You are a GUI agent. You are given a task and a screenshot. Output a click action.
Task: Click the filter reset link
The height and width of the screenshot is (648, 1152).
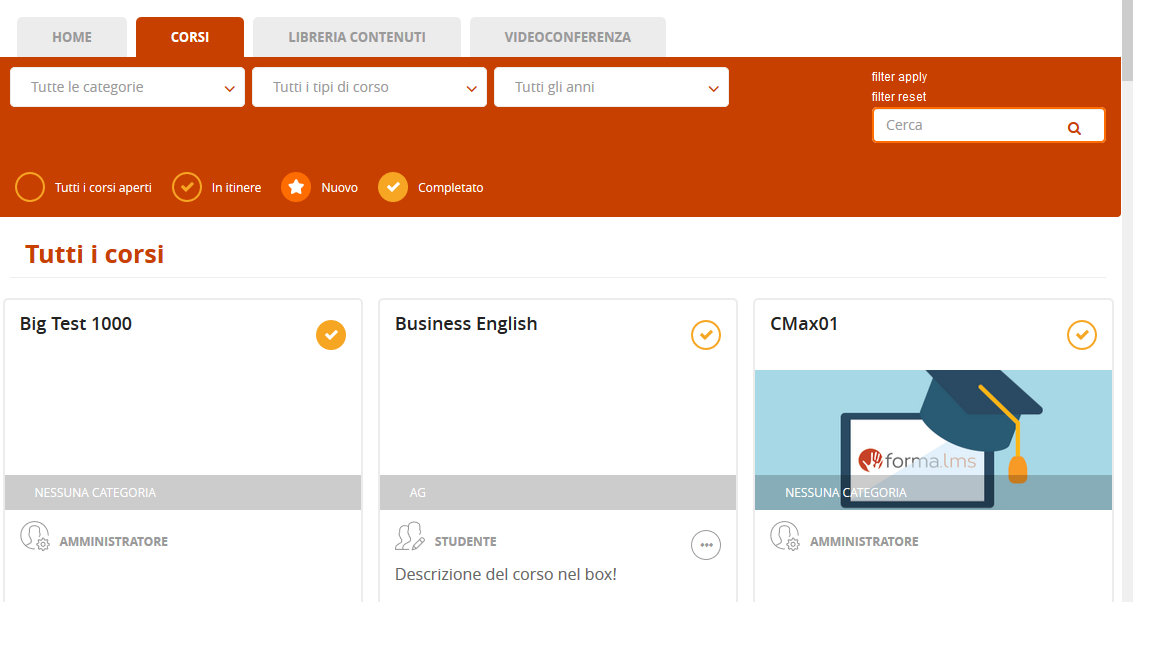pos(899,97)
